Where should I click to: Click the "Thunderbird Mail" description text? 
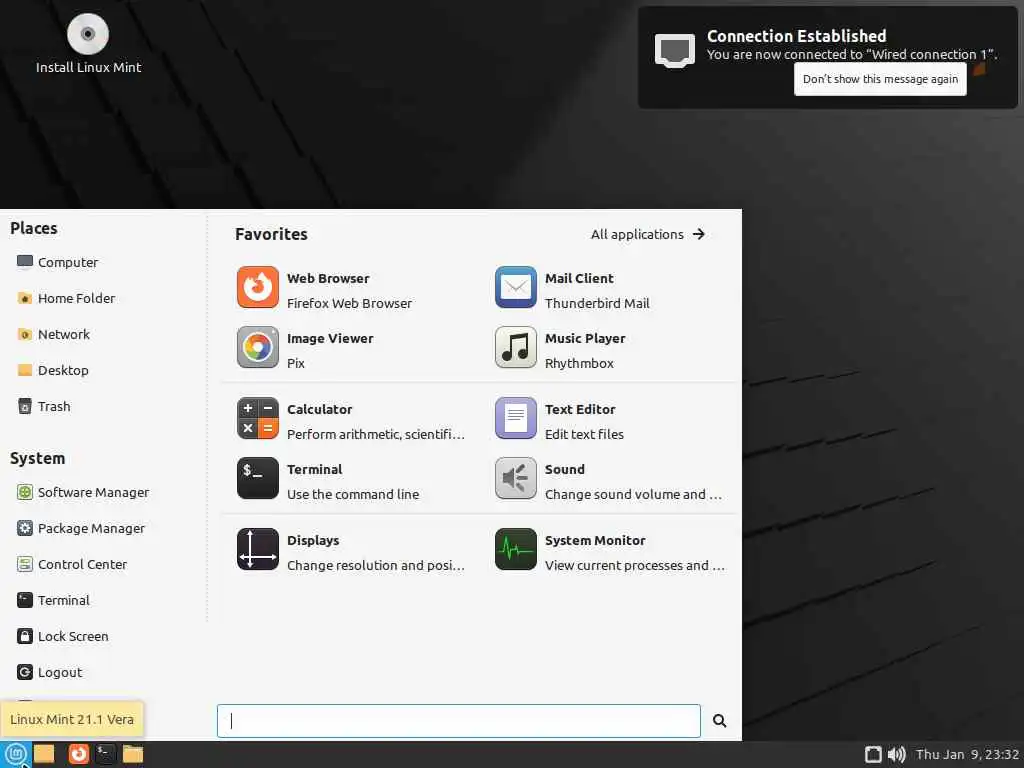[597, 303]
